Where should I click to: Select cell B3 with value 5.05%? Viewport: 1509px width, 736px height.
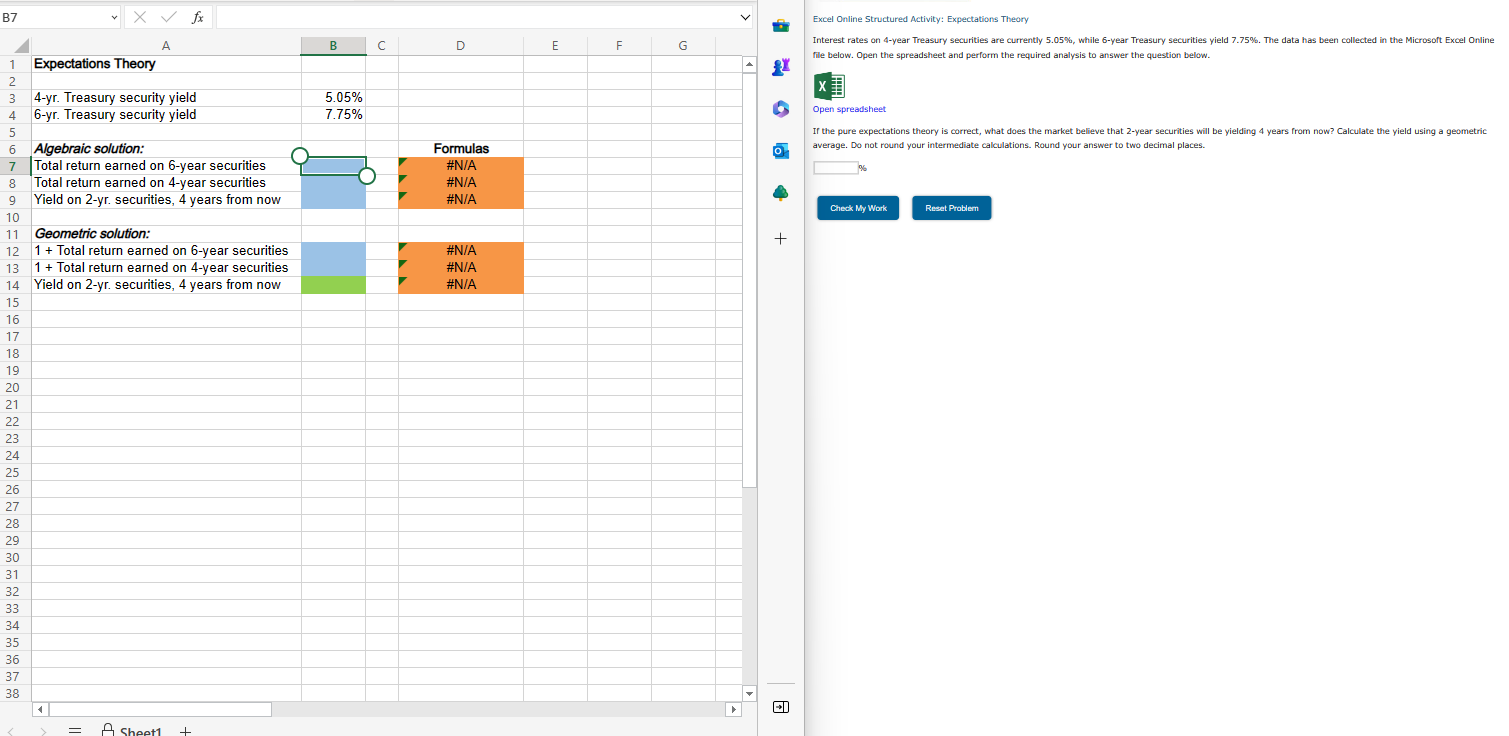tap(333, 97)
